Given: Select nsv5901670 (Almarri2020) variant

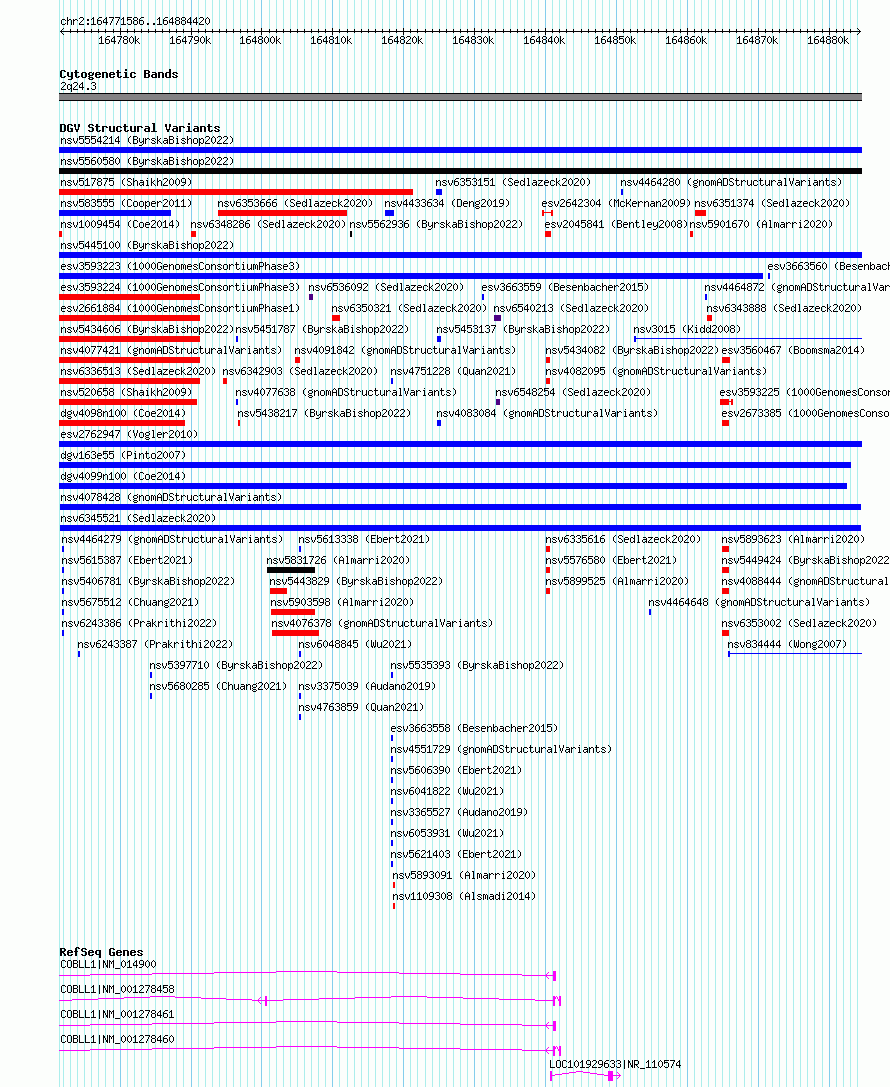Looking at the screenshot, I should pos(761,224).
